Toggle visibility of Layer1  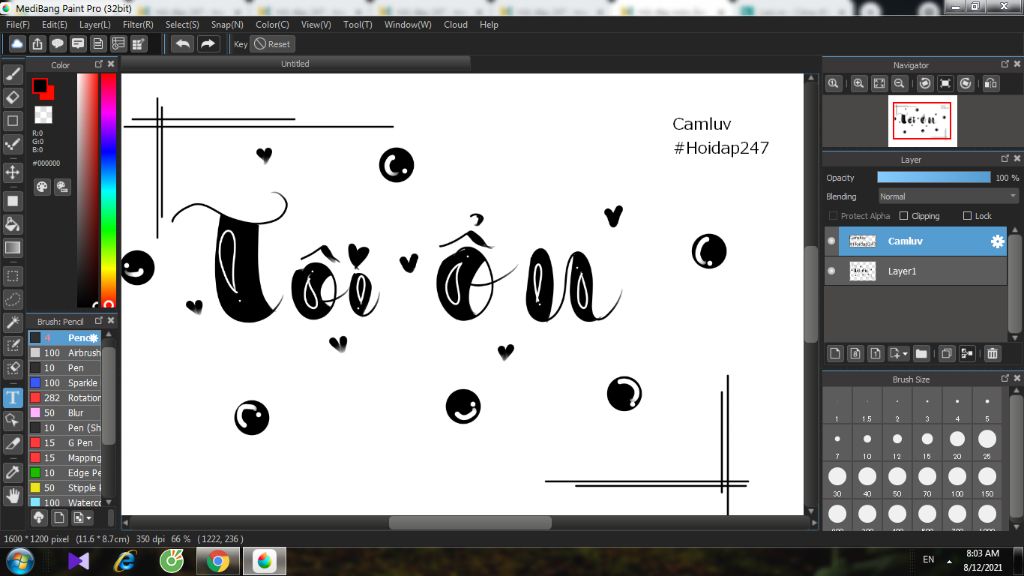click(x=831, y=271)
